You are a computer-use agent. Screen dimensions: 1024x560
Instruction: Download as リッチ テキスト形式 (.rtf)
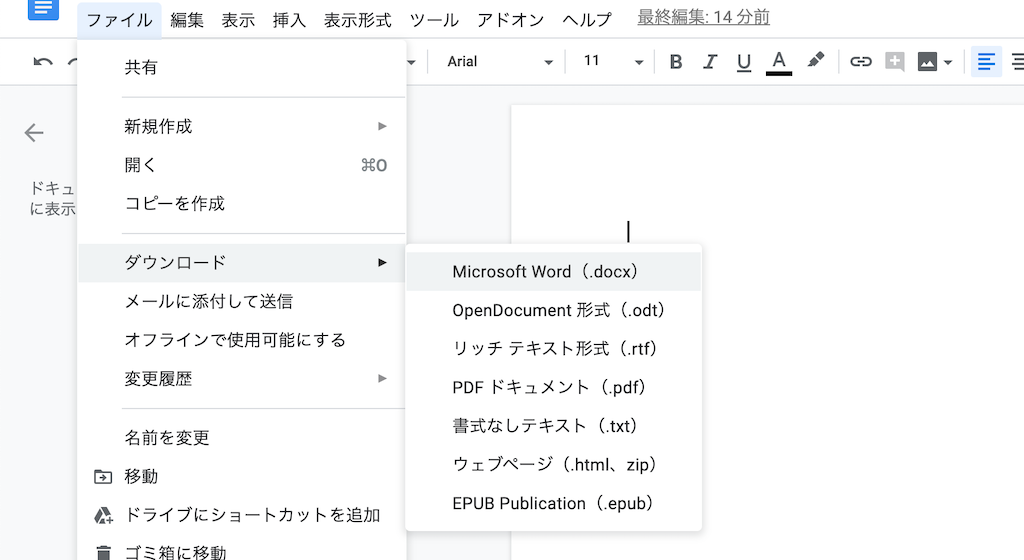(x=553, y=349)
